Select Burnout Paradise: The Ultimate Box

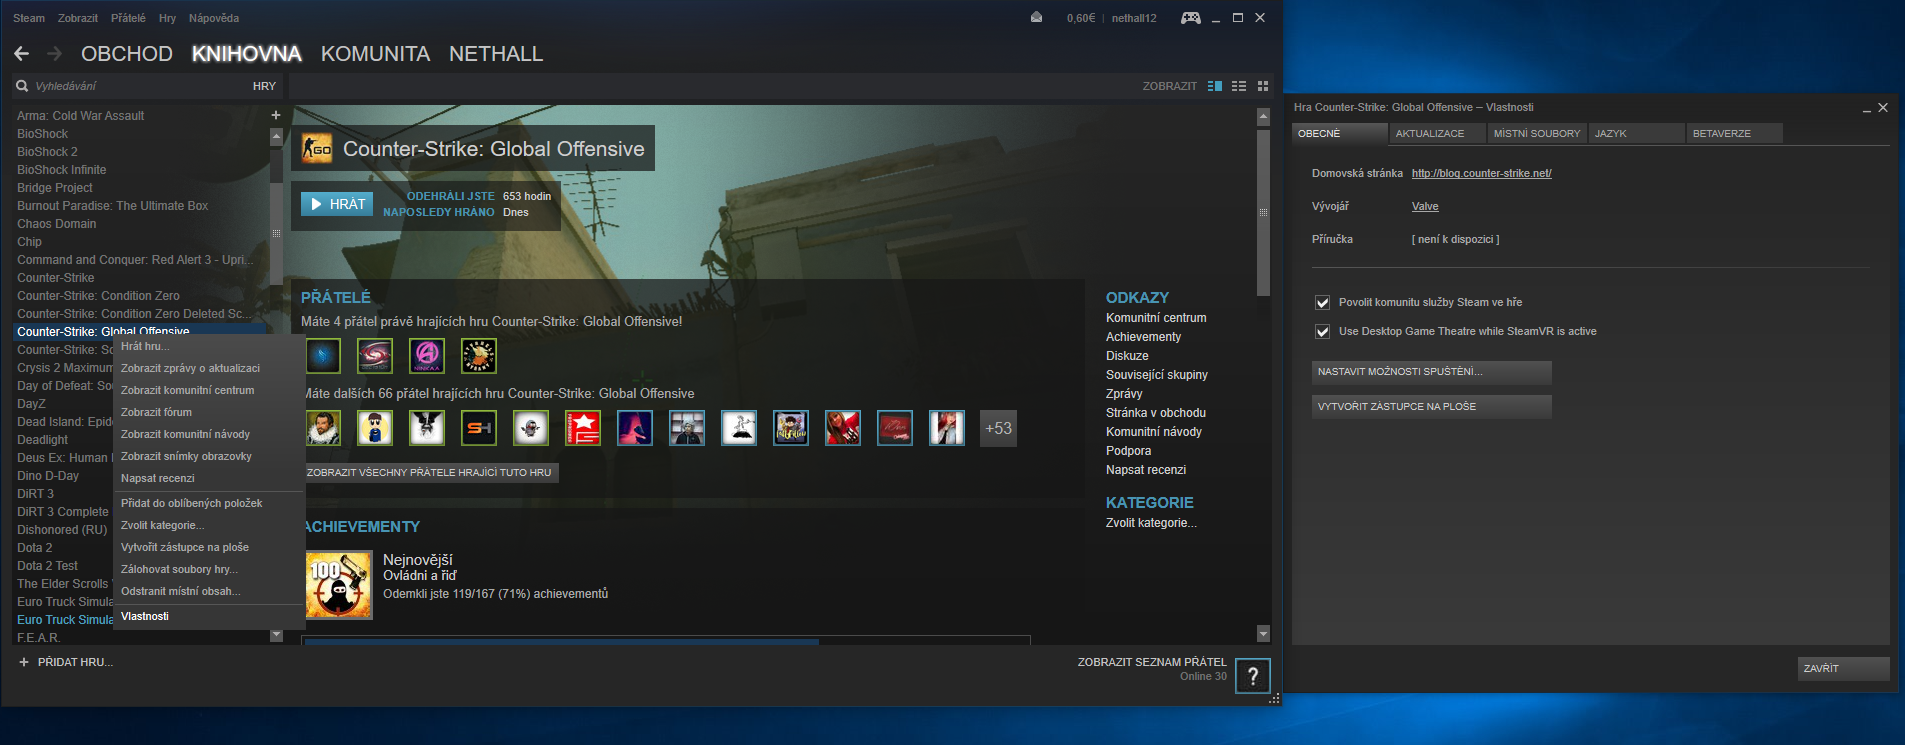tap(113, 206)
